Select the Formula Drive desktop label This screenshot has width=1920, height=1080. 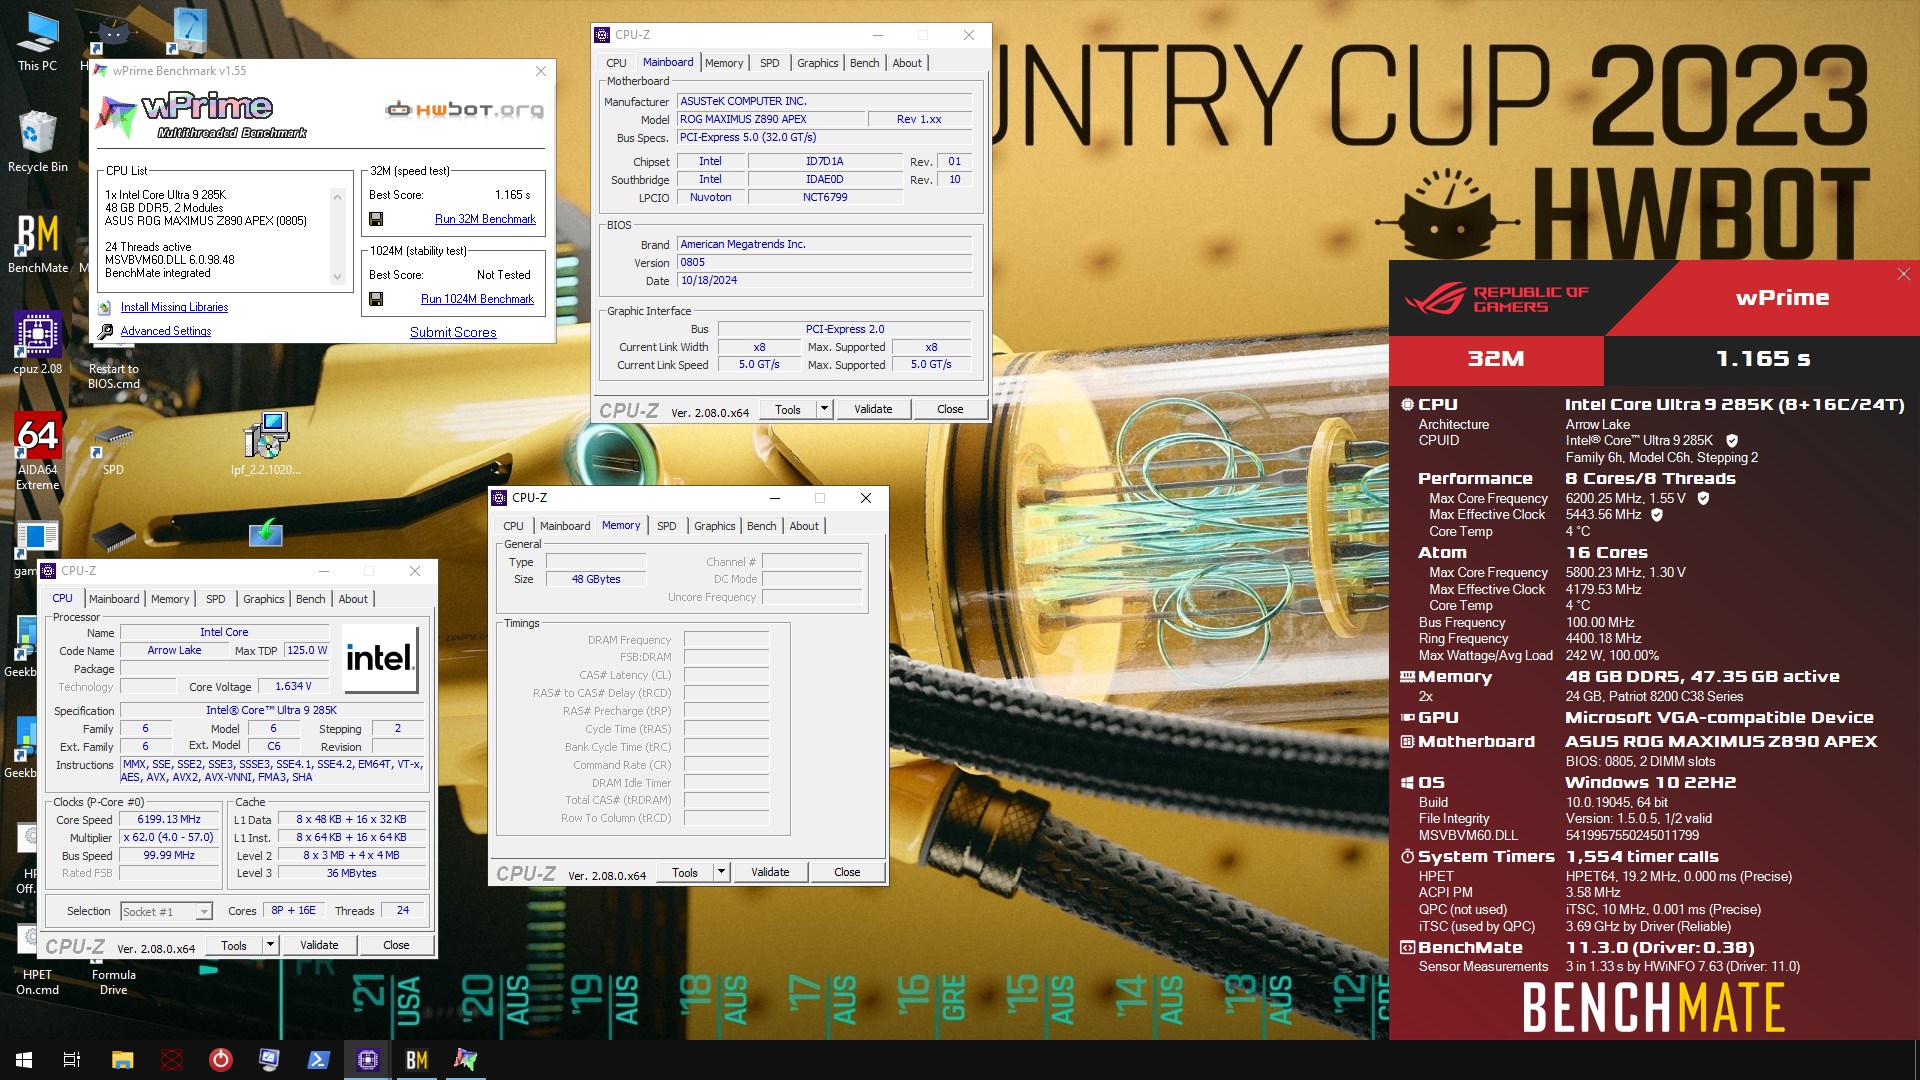(x=113, y=982)
